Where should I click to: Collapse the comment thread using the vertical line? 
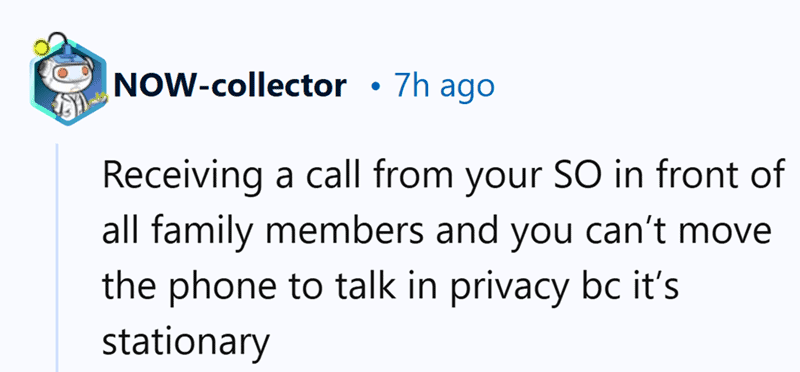[57, 258]
